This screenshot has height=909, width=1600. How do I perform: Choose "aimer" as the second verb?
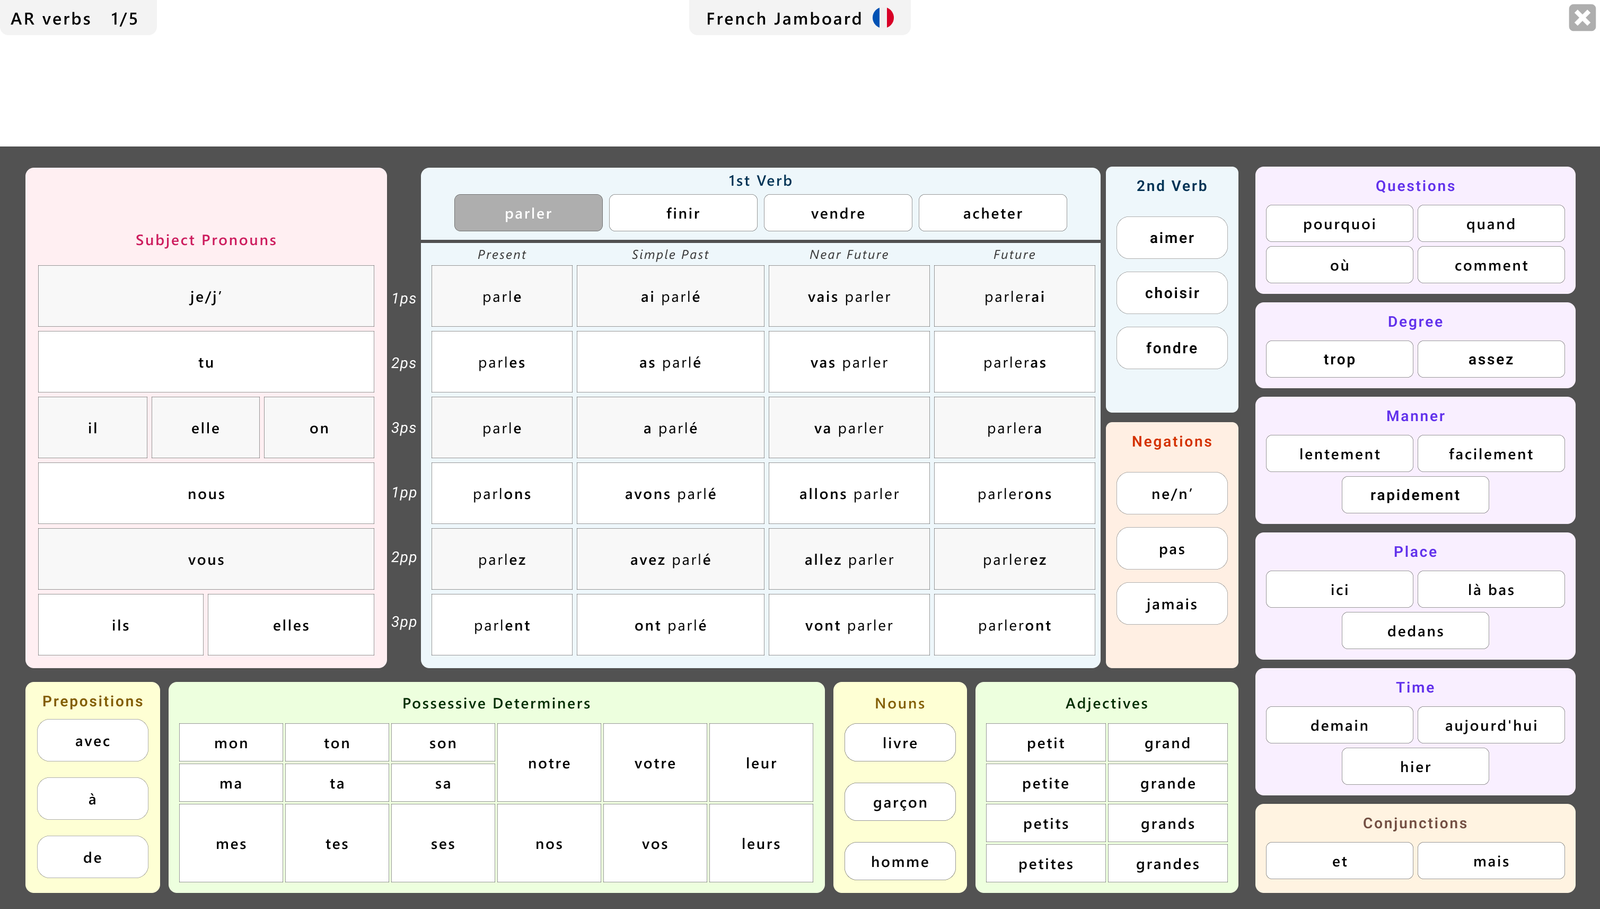[x=1171, y=238]
